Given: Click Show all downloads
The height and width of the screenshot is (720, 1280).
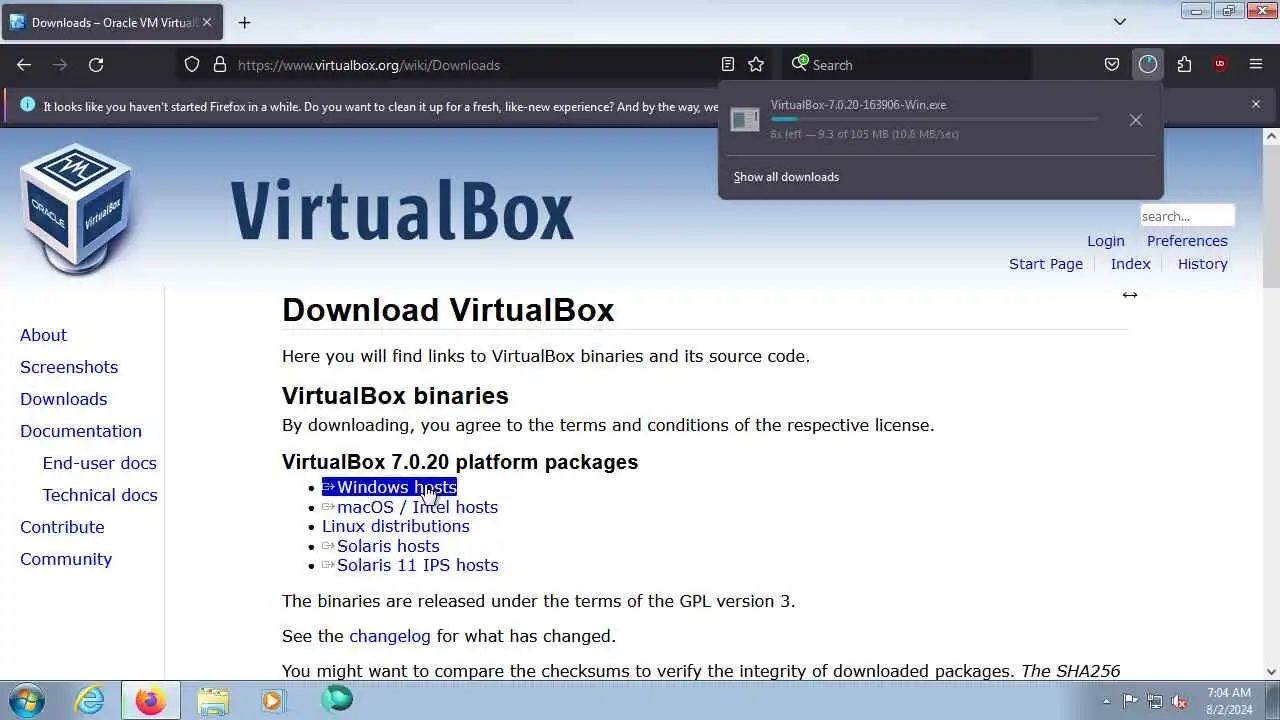Looking at the screenshot, I should (x=786, y=177).
